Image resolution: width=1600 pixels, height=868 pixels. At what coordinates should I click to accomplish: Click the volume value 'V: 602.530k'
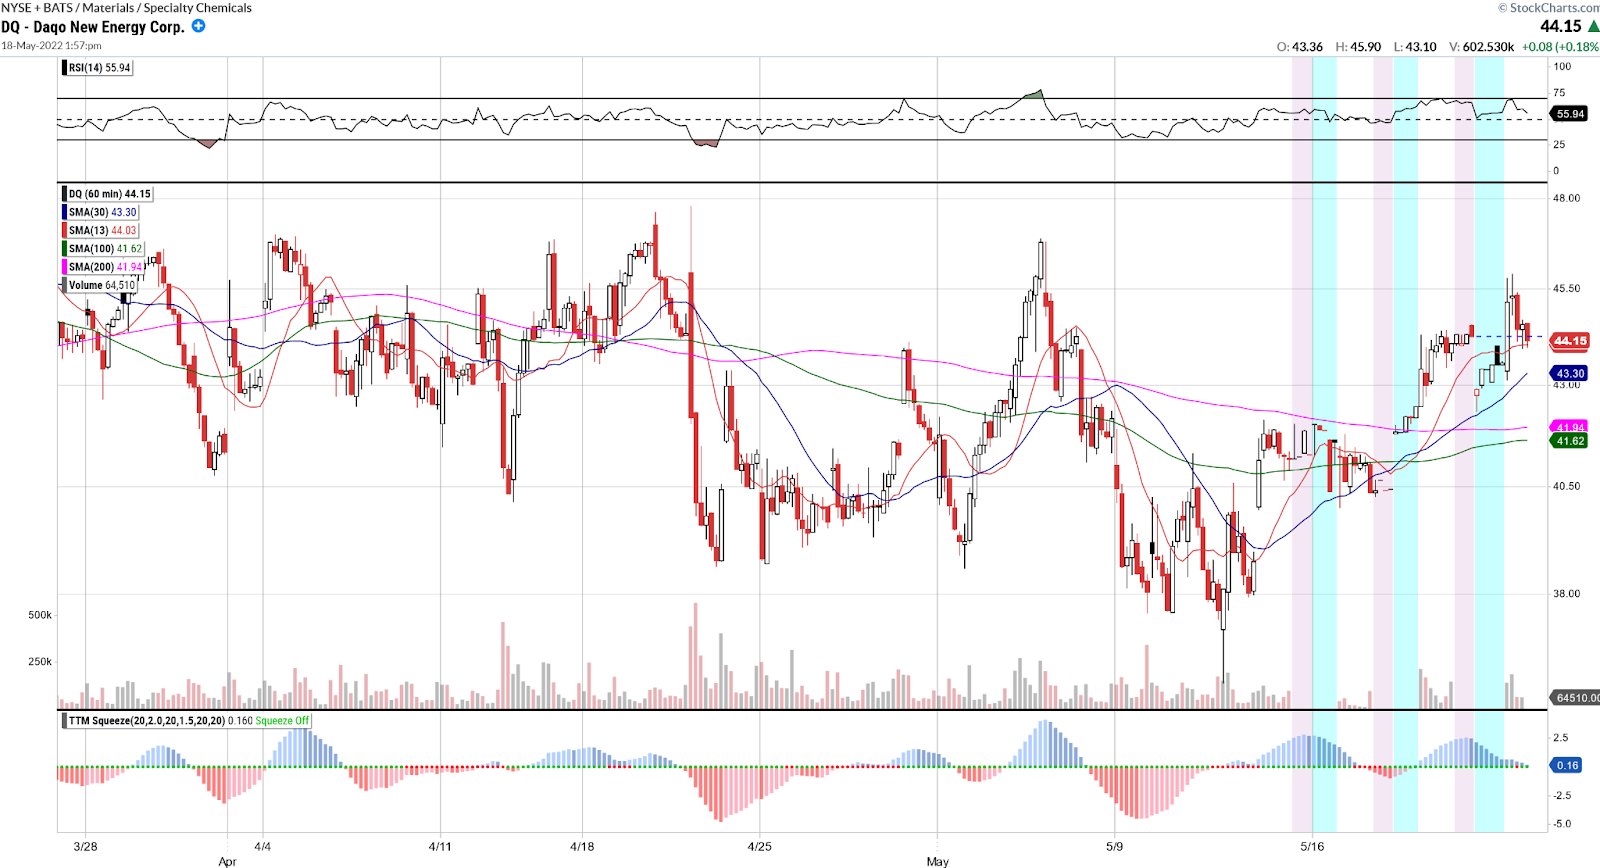1482,47
